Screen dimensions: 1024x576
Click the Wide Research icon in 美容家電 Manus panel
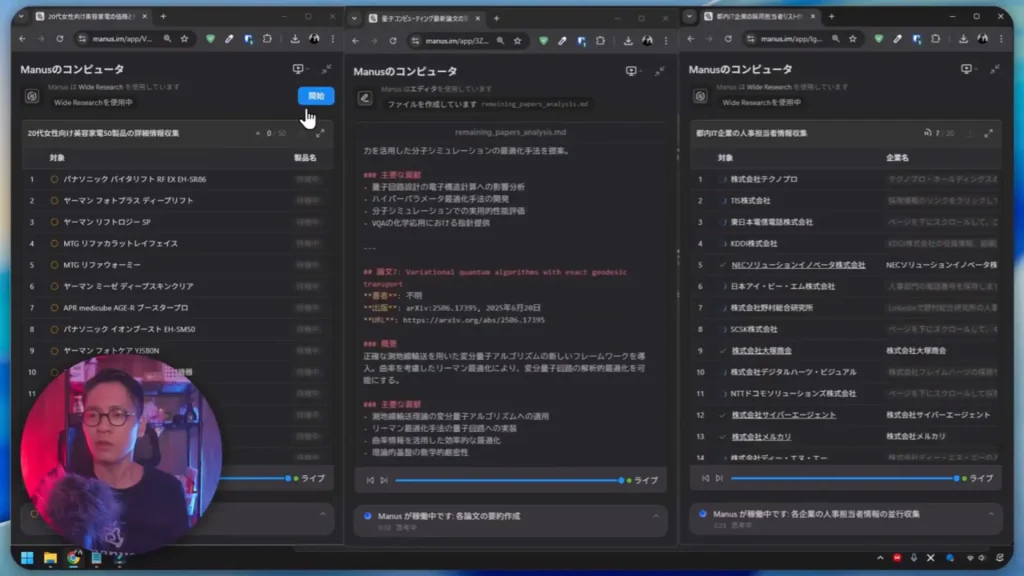coord(32,96)
